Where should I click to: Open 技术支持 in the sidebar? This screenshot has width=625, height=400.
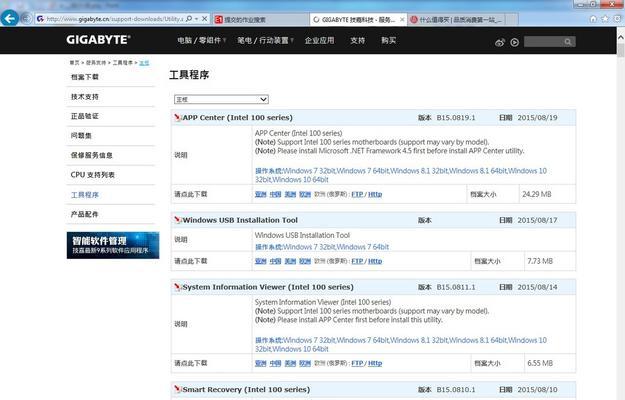(85, 96)
